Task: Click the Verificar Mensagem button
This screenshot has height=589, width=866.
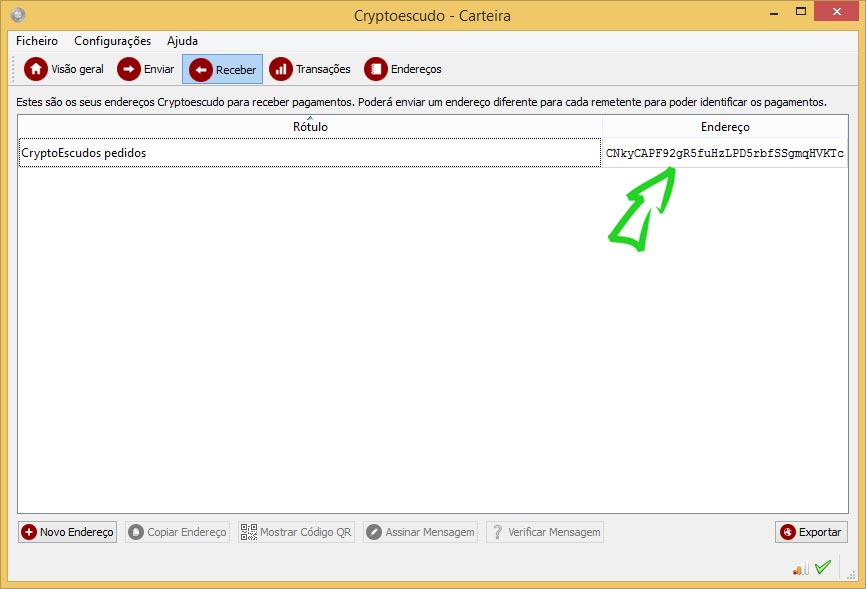Action: [x=545, y=532]
